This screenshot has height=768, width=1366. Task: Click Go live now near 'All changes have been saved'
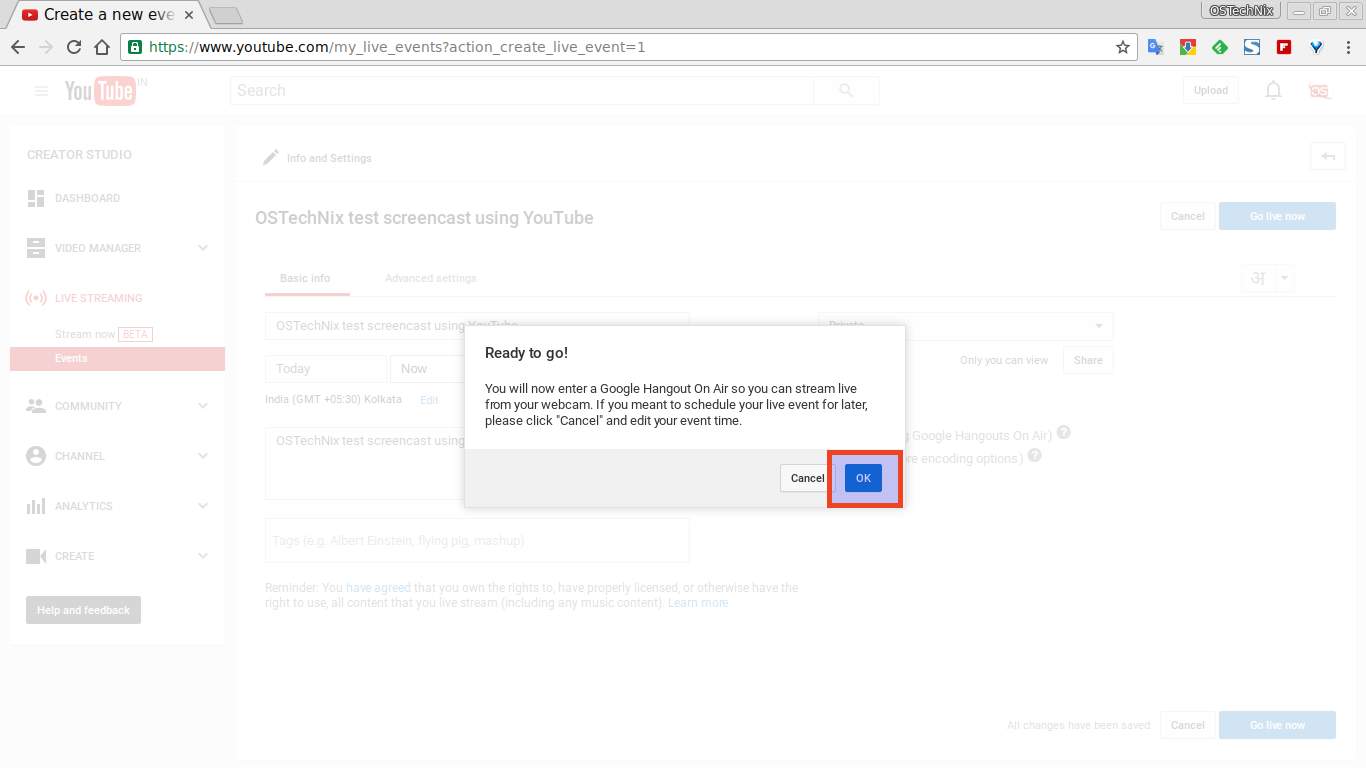pos(1277,725)
